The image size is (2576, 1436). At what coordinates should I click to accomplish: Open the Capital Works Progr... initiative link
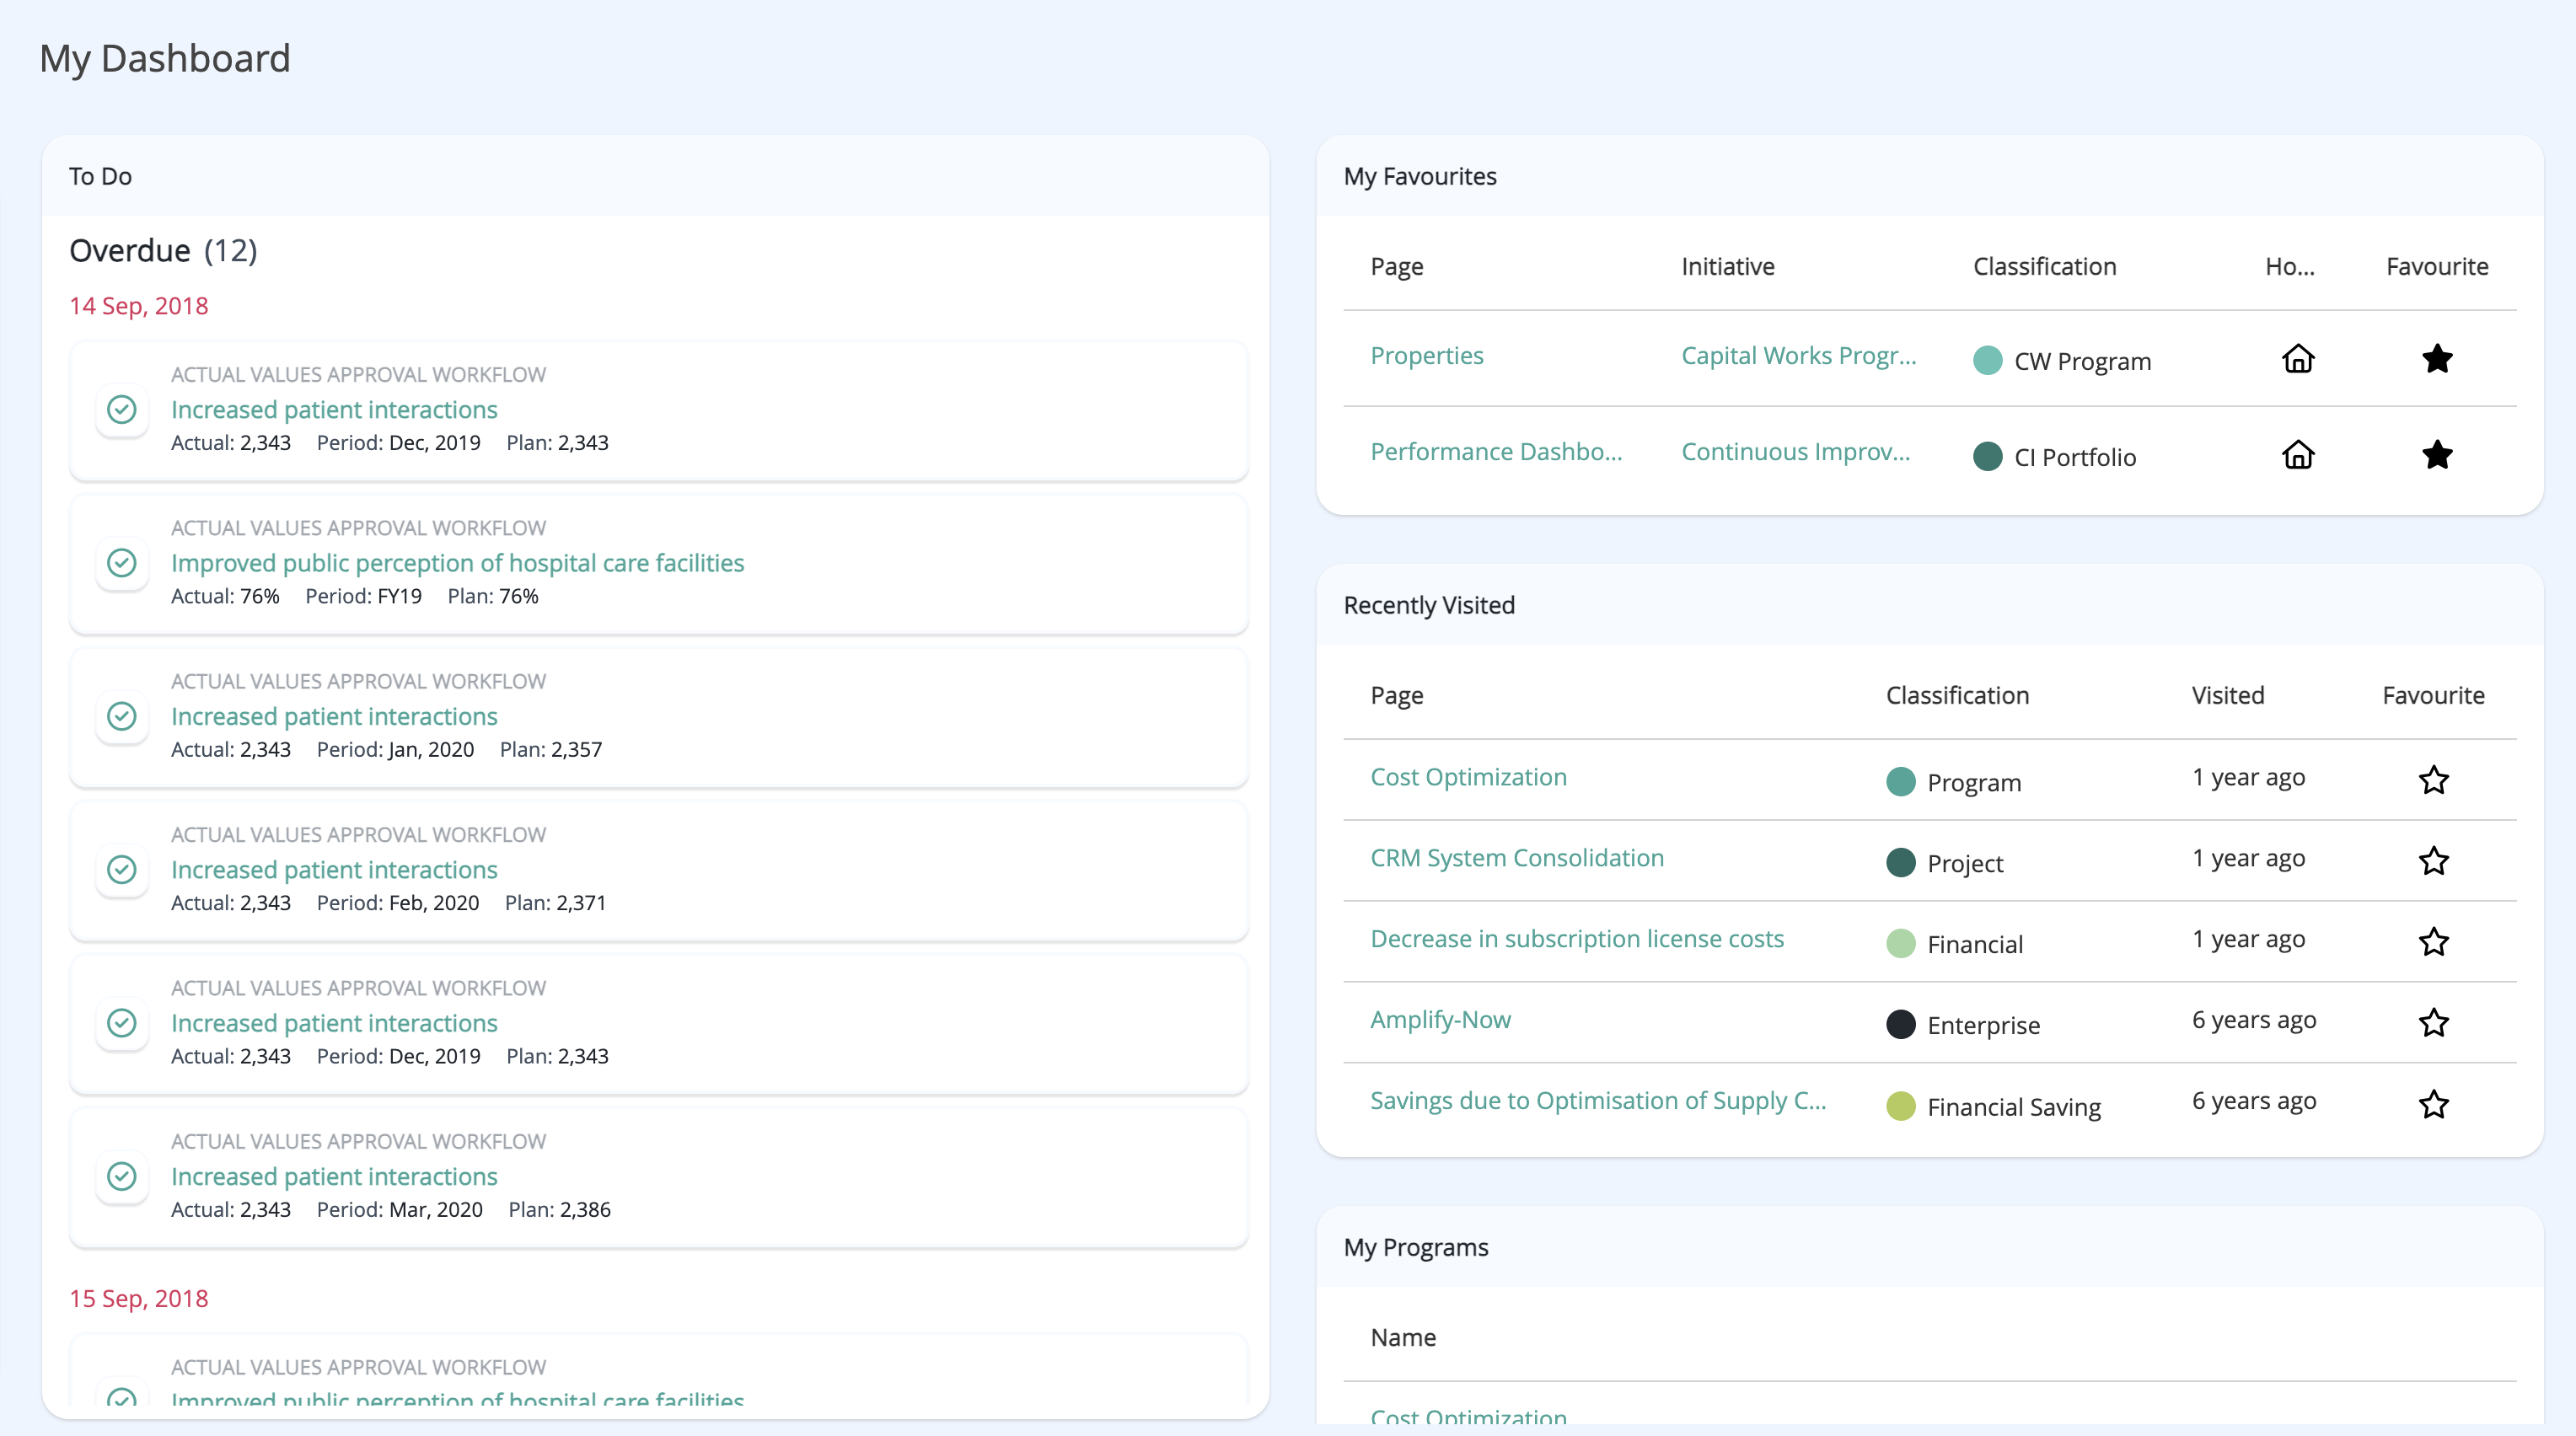[1798, 356]
